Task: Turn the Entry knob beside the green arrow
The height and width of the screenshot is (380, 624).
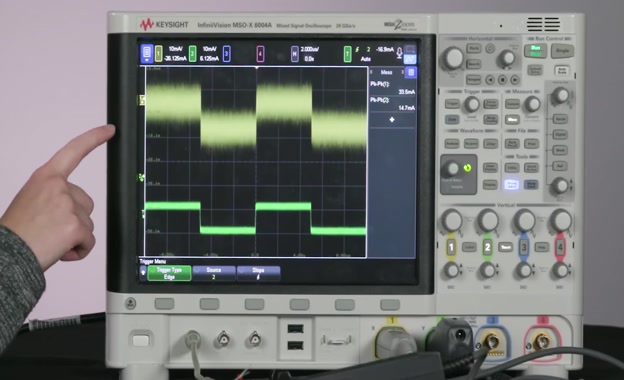Action: [x=452, y=169]
